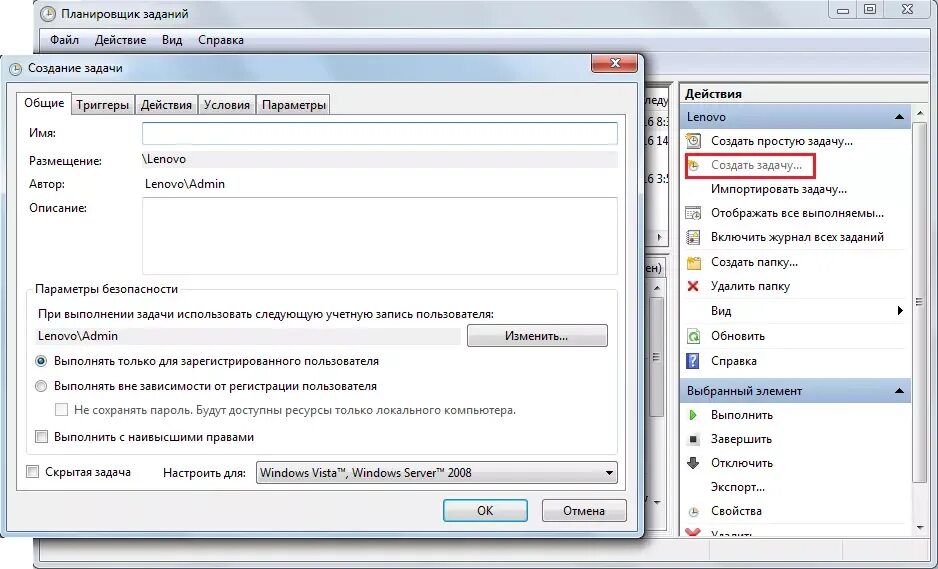Image resolution: width=938 pixels, height=569 pixels.
Task: Click the Отмена button
Action: coord(584,510)
